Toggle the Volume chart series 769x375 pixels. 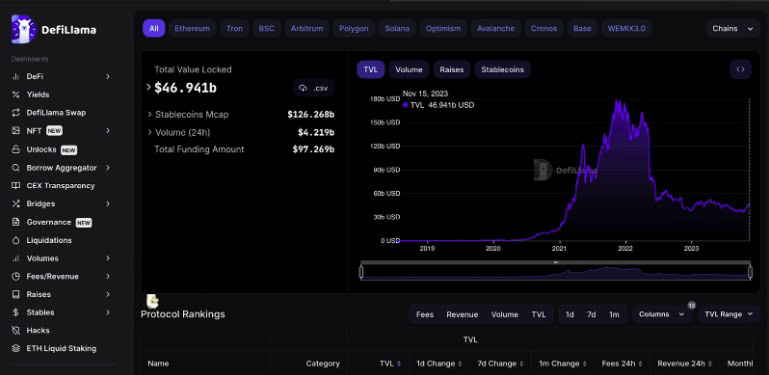click(x=409, y=70)
